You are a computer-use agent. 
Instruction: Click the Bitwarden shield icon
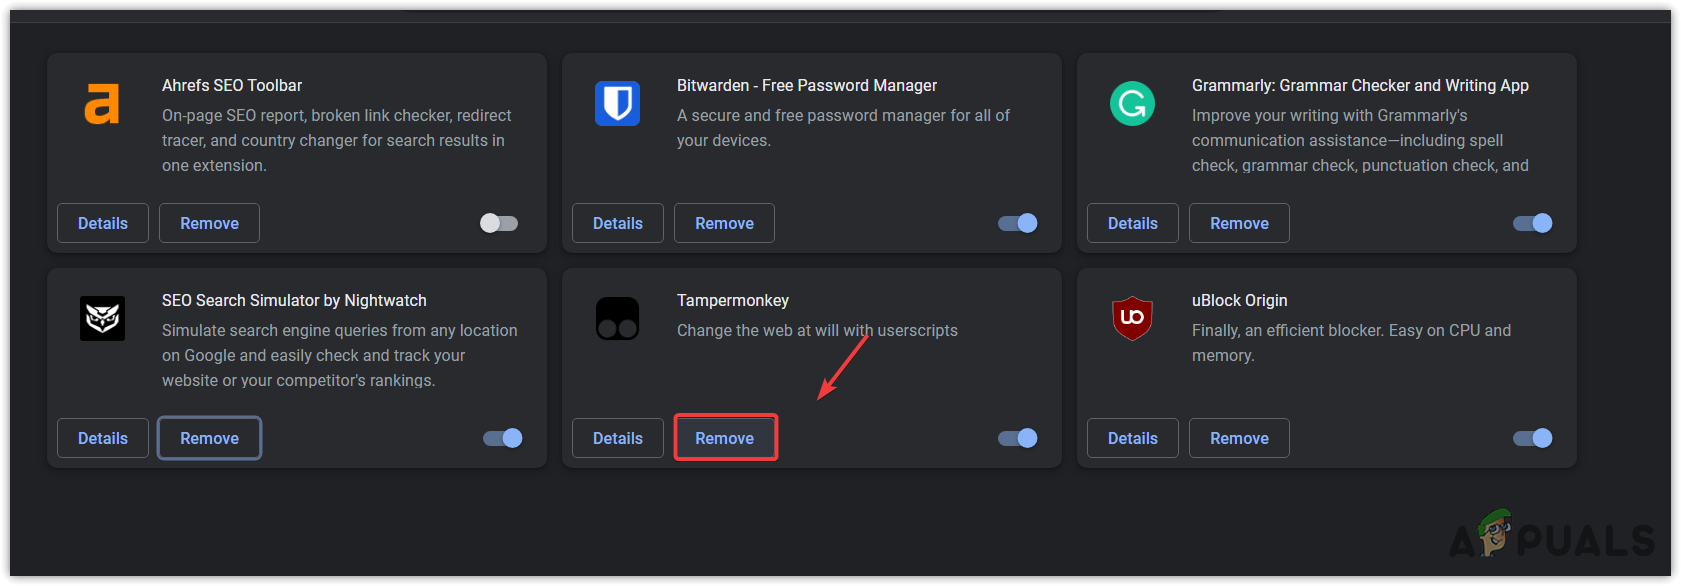point(617,103)
